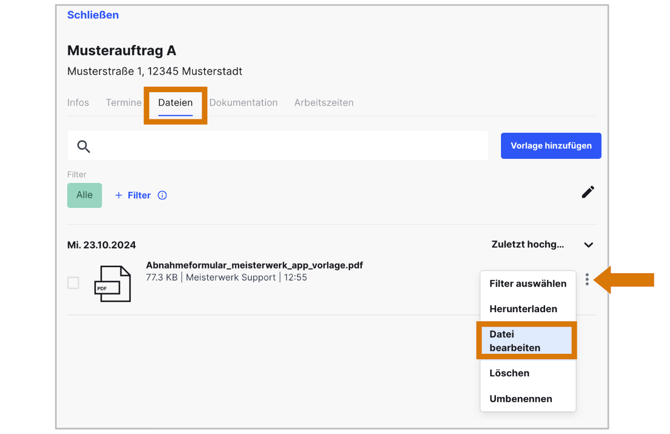Open the filter info icon

(x=162, y=195)
